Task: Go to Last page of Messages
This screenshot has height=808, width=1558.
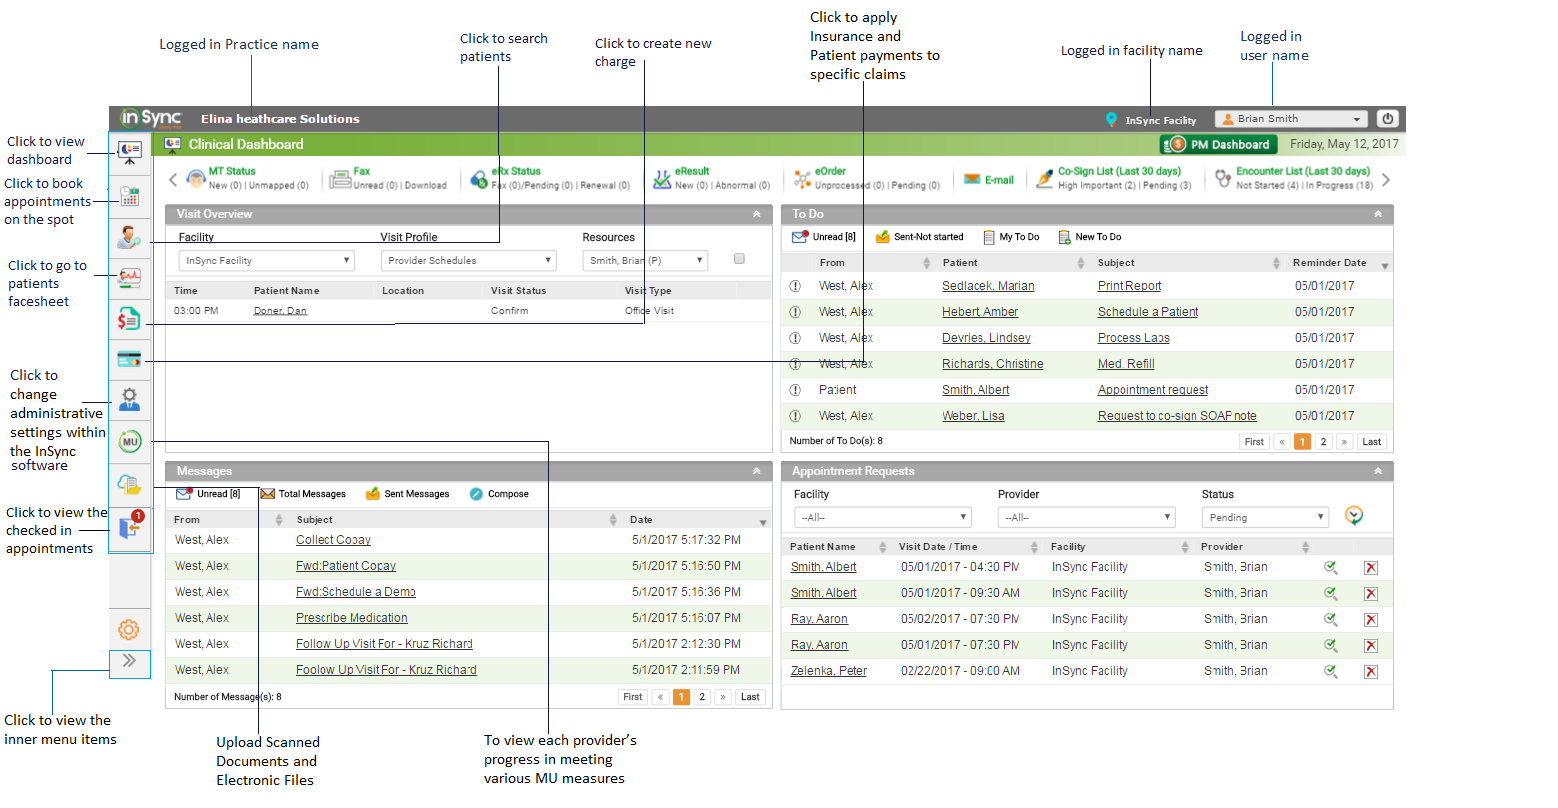Action: (750, 697)
